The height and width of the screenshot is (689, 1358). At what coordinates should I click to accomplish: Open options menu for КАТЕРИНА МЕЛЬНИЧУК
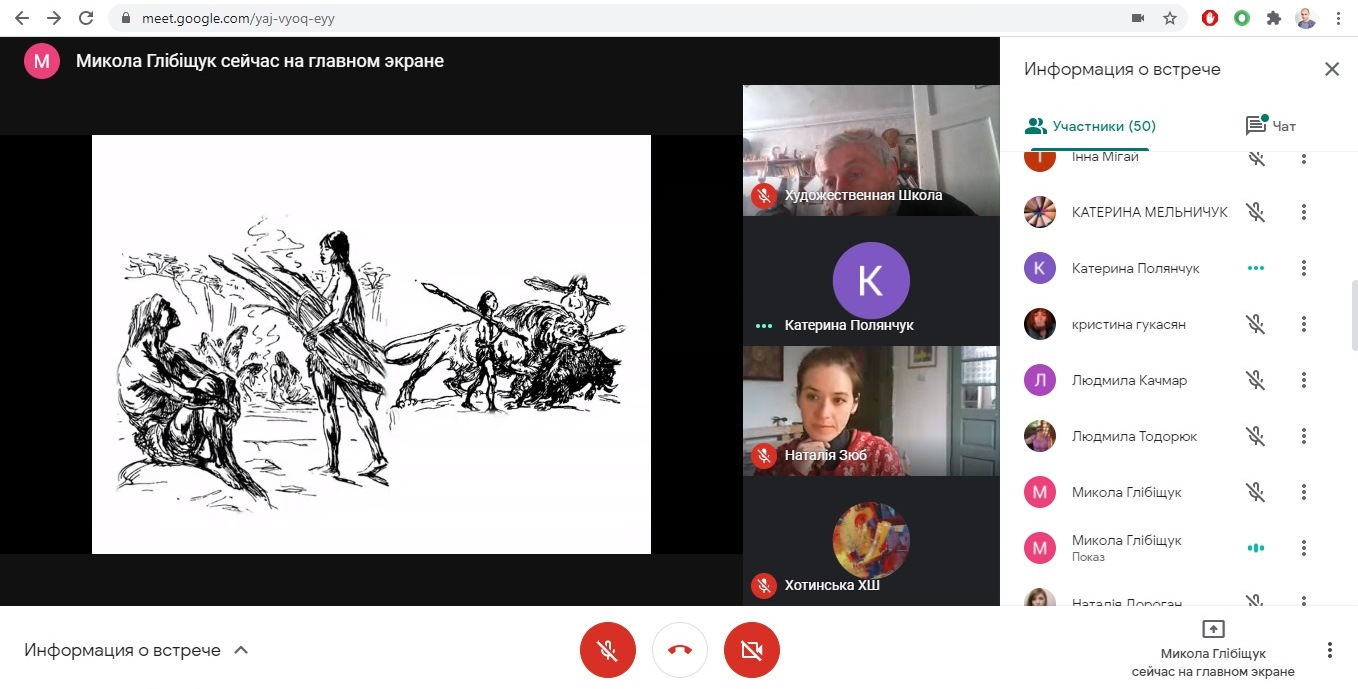pyautogui.click(x=1304, y=212)
